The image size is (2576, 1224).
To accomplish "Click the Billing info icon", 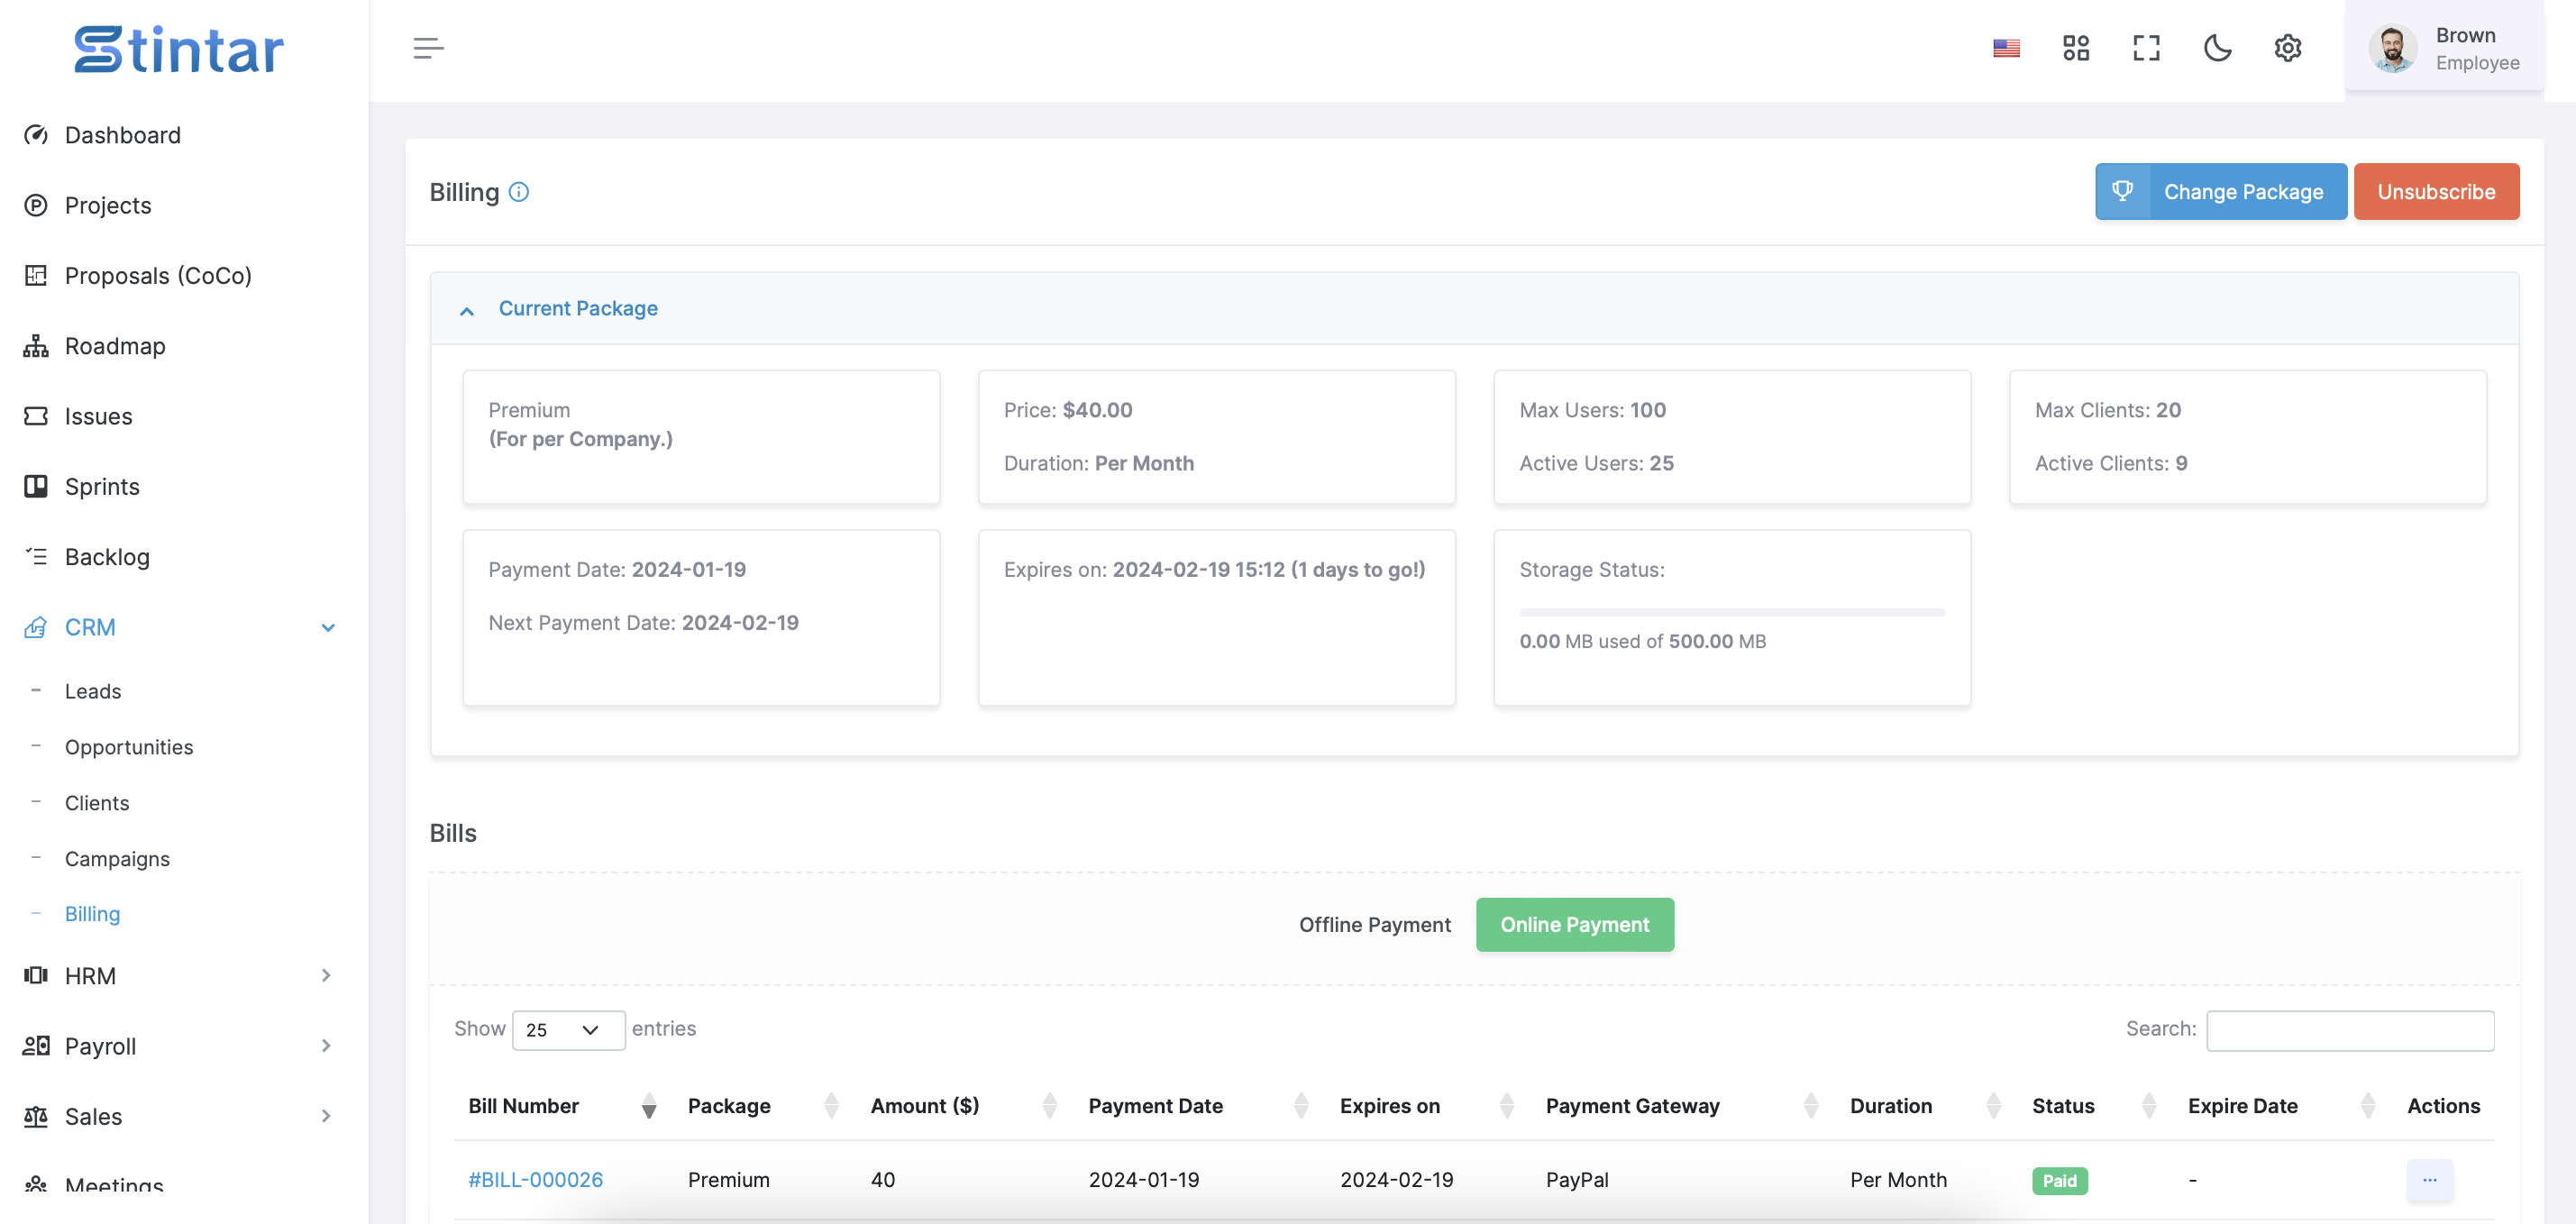I will tap(519, 192).
